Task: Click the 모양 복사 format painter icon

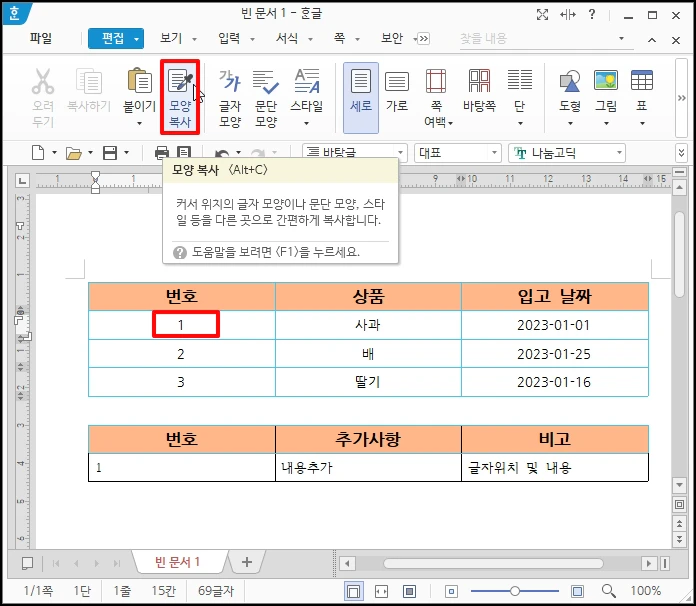Action: click(180, 81)
